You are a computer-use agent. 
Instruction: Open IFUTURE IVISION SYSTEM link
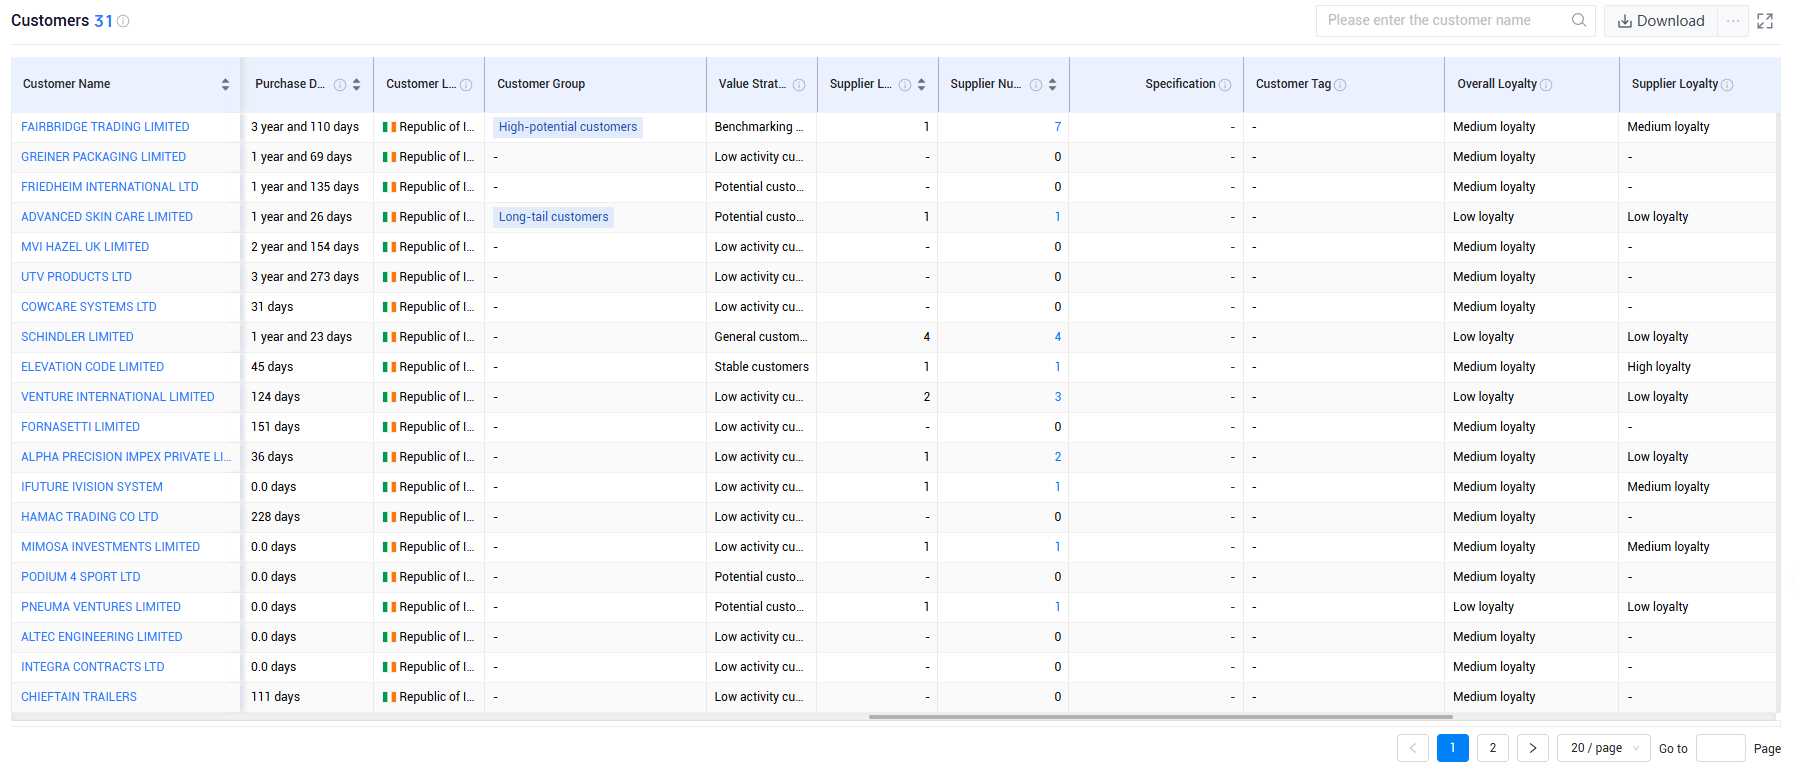[x=92, y=487]
